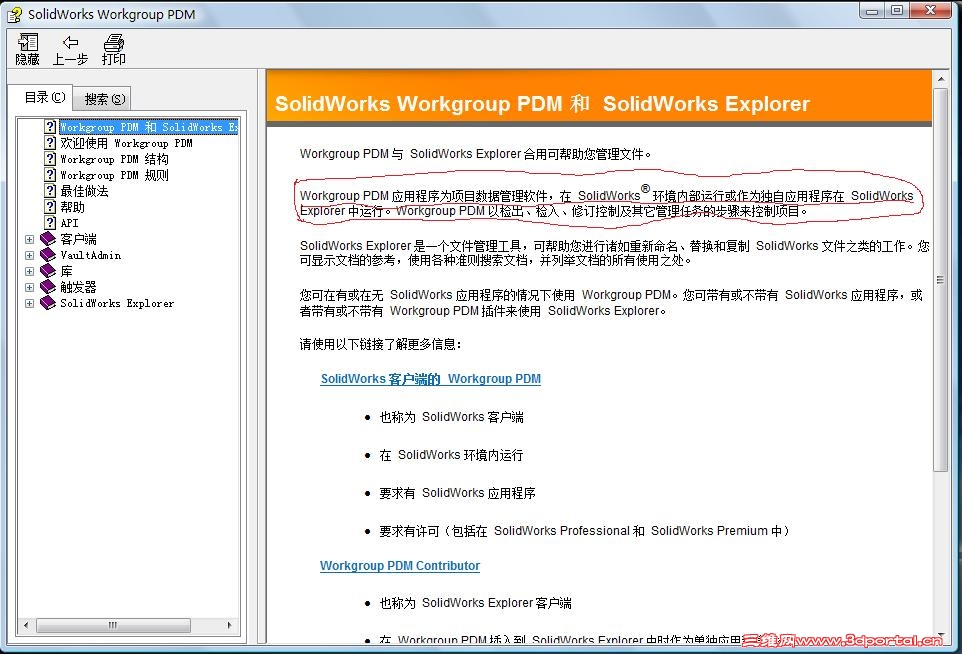This screenshot has height=654, width=962.
Task: Select the 帮助 topic in the tree
Action: 72,207
